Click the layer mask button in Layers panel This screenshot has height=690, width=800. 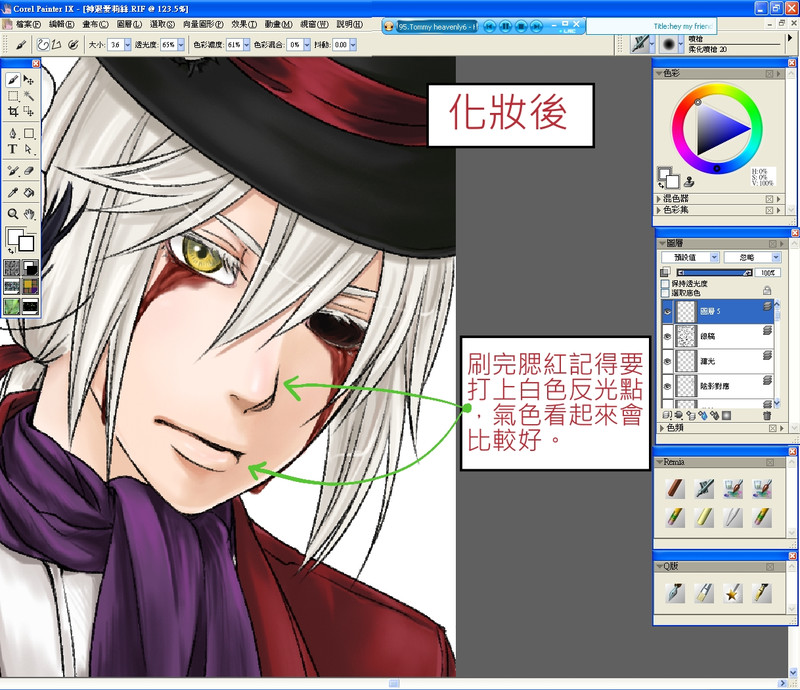pos(727,415)
